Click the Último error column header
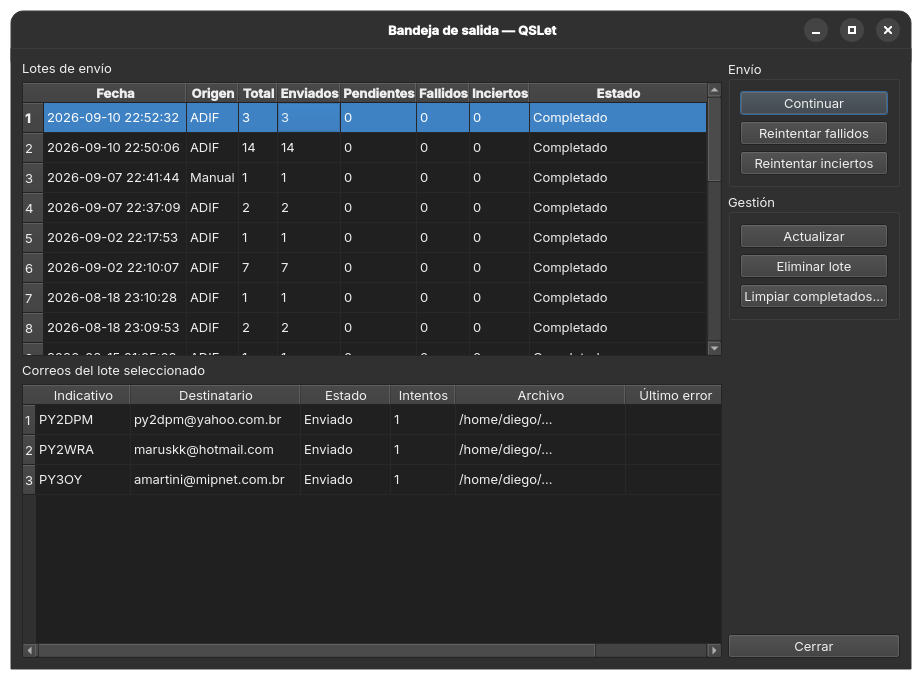This screenshot has width=922, height=680. (674, 395)
